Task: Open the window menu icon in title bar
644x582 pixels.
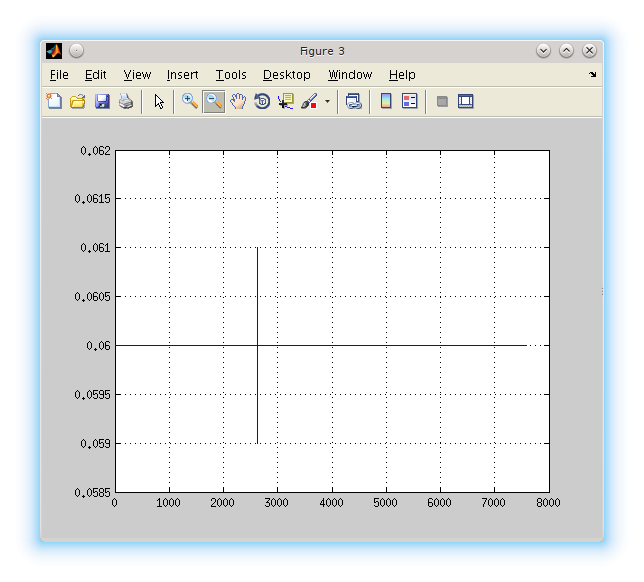Action: (x=55, y=51)
